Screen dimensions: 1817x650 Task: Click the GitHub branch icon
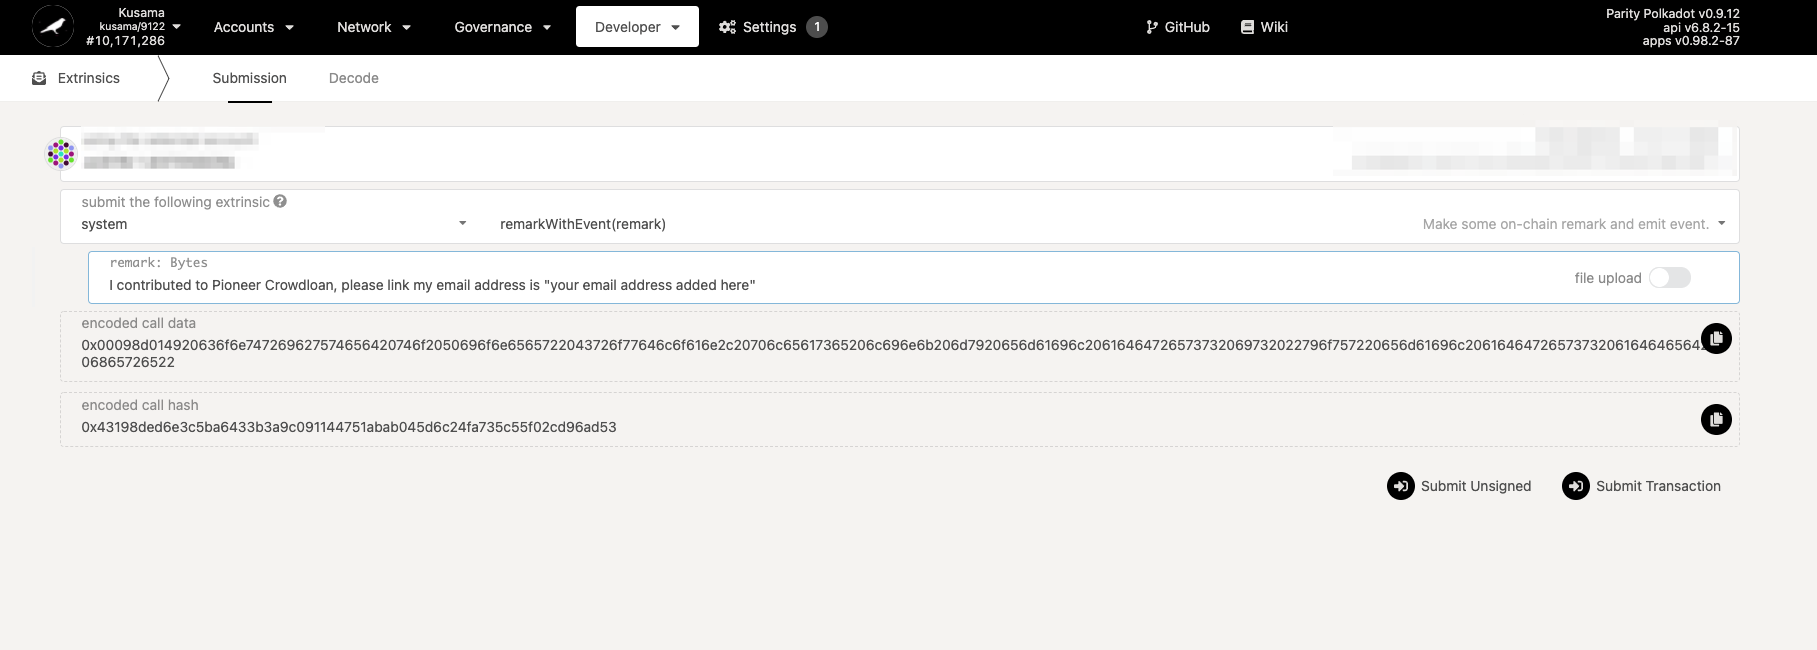click(1152, 27)
